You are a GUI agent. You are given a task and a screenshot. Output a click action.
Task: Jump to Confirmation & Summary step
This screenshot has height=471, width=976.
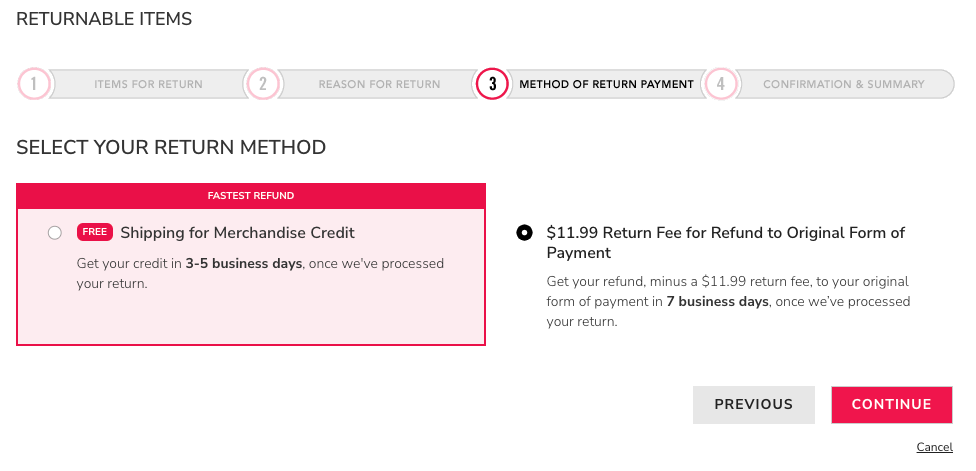coord(843,84)
